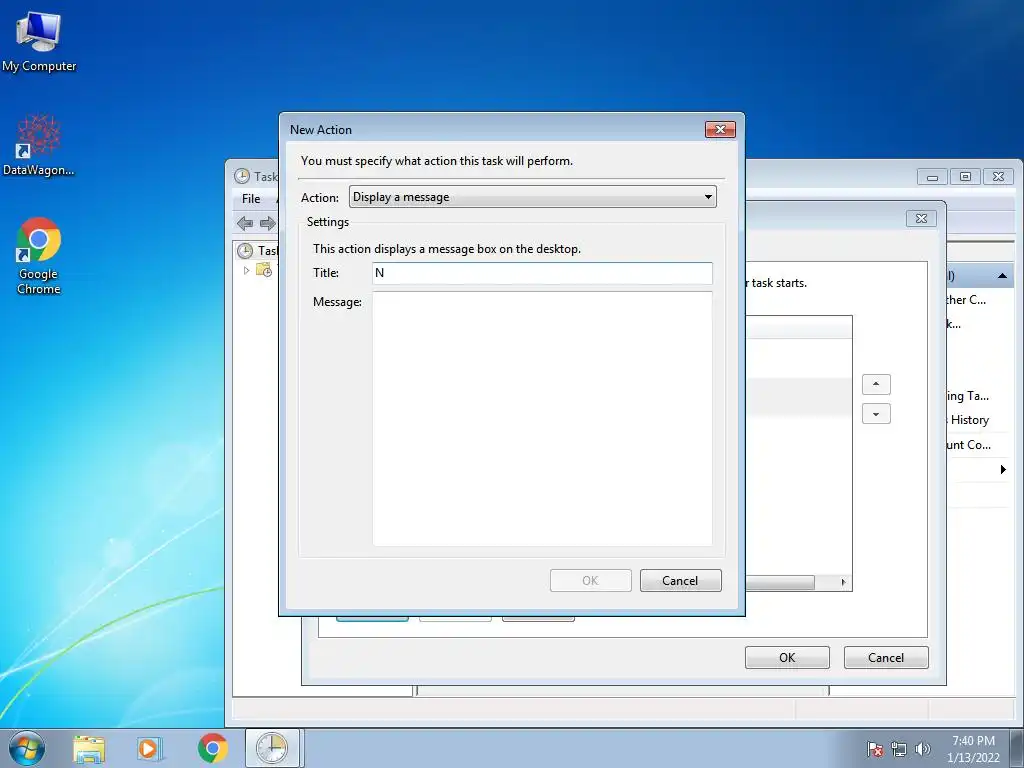Screen dimensions: 1024x768
Task: Open the network tray icon
Action: pos(899,749)
